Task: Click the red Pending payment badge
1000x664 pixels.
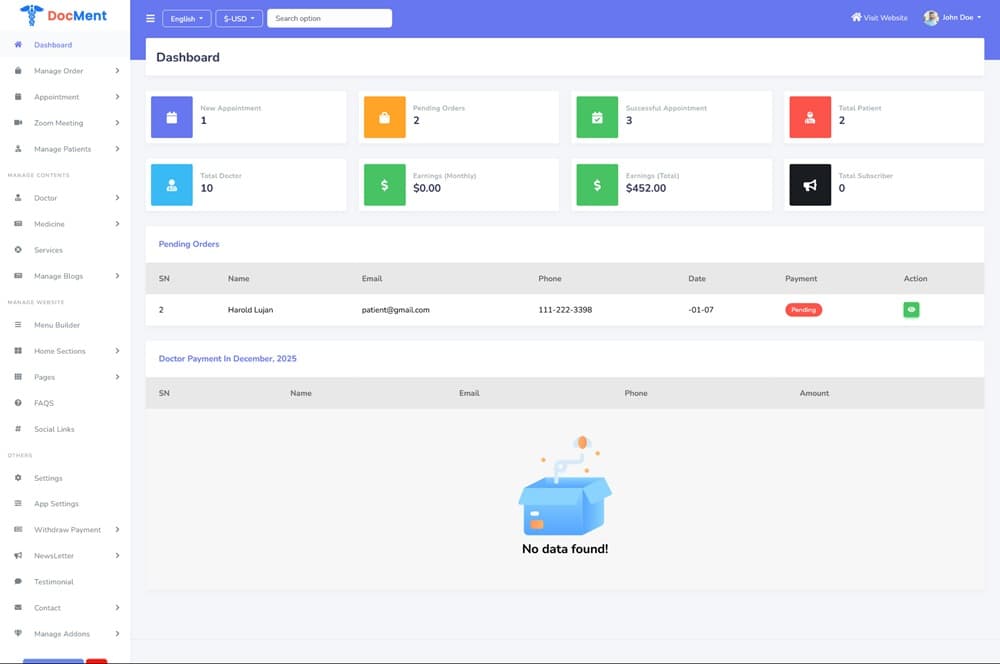Action: coord(803,310)
